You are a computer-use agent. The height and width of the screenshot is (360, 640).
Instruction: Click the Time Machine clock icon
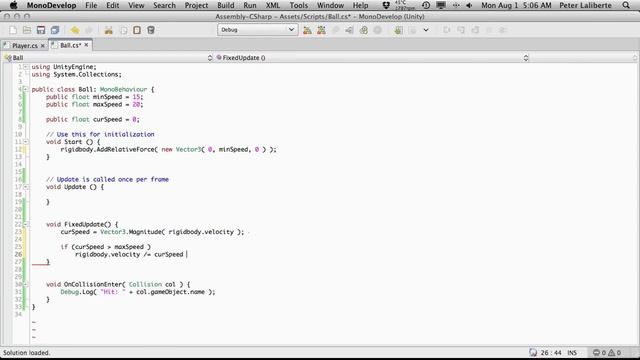pos(426,5)
